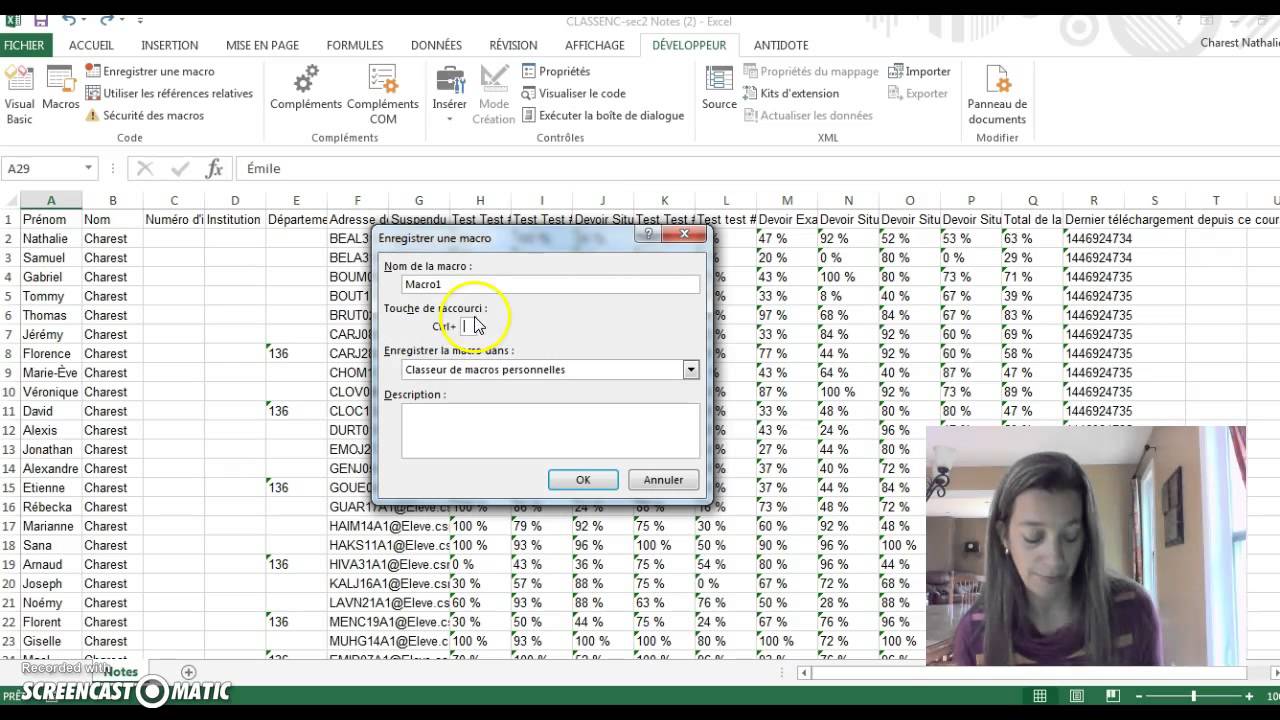The height and width of the screenshot is (720, 1280).
Task: Switch to Normal view icon in status bar
Action: (1040, 696)
